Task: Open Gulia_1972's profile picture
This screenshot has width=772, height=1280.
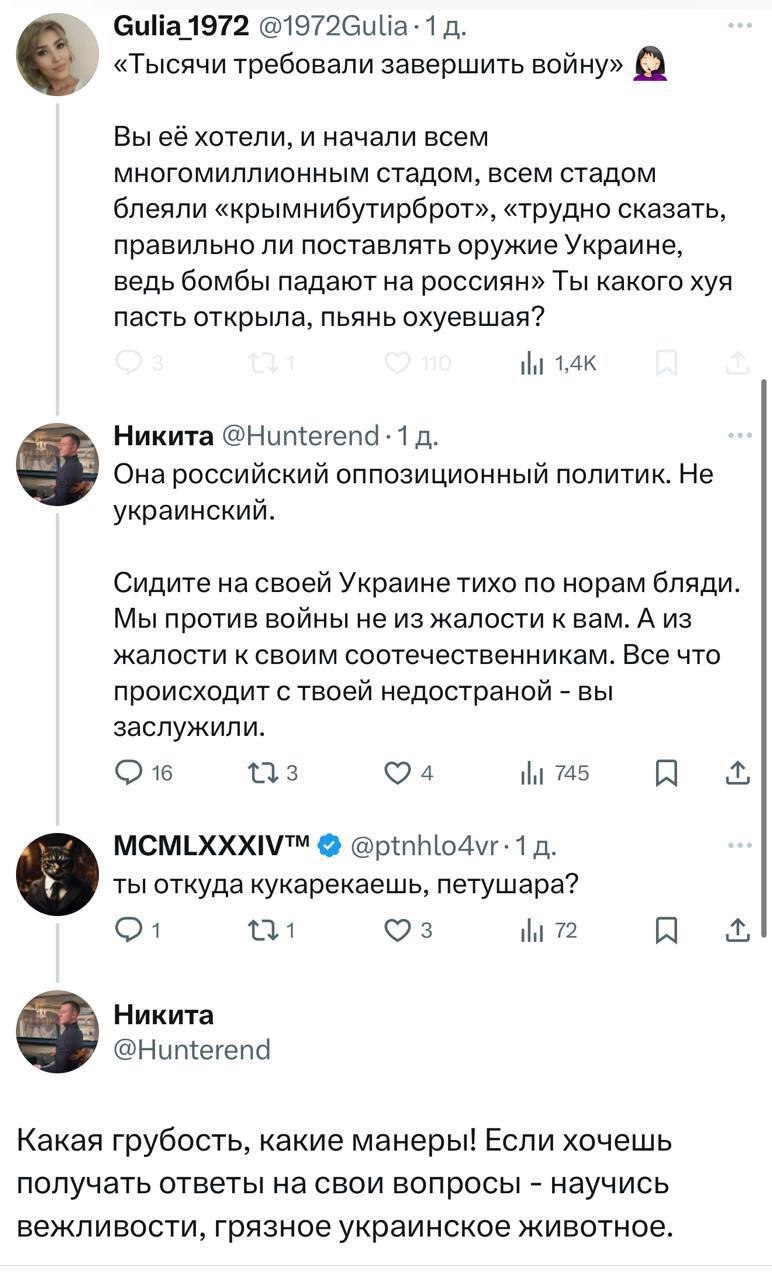Action: (57, 55)
